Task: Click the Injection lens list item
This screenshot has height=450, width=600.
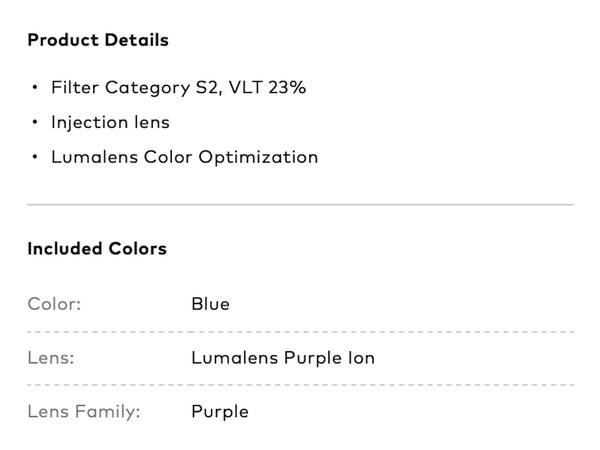Action: point(111,122)
